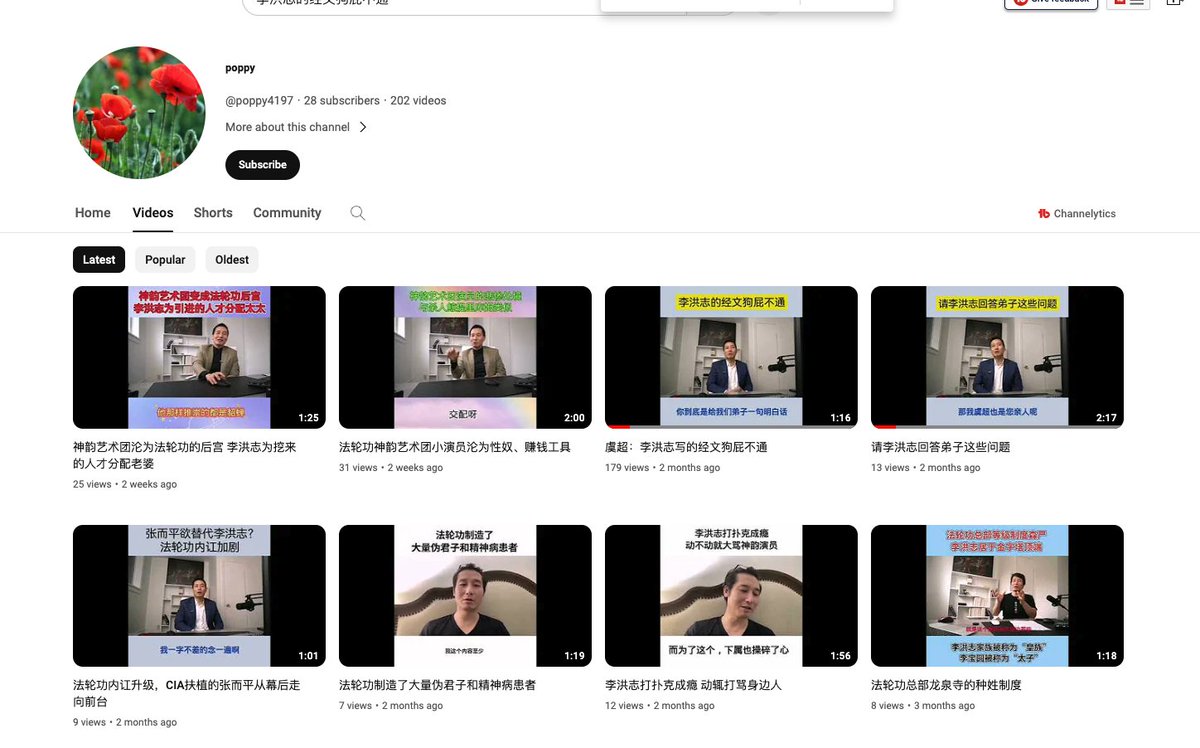Open video title 神韵艺术团沦为法轮功的后宫
This screenshot has height=748, width=1200.
[185, 456]
